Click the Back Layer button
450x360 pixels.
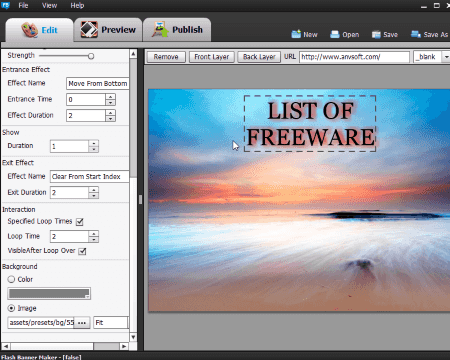tap(259, 57)
